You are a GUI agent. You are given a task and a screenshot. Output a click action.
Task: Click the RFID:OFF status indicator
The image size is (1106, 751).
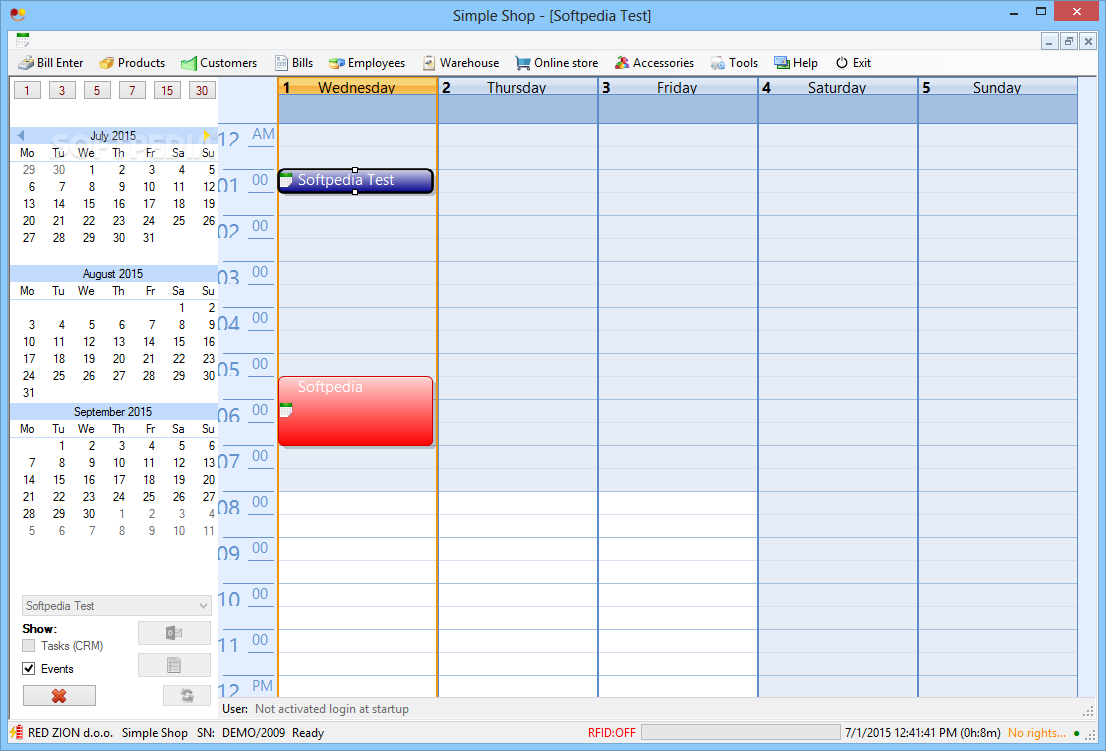(612, 733)
